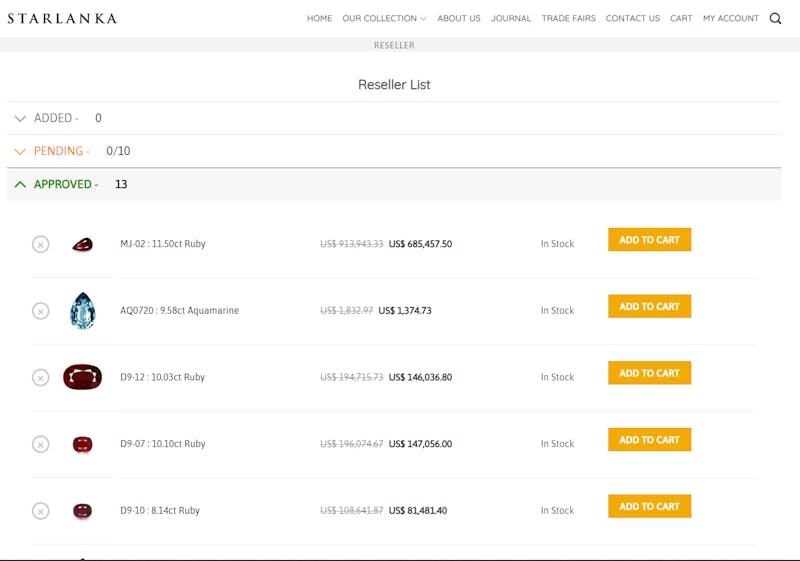Click the price US$ 1,374.73
The image size is (800, 561).
405,310
